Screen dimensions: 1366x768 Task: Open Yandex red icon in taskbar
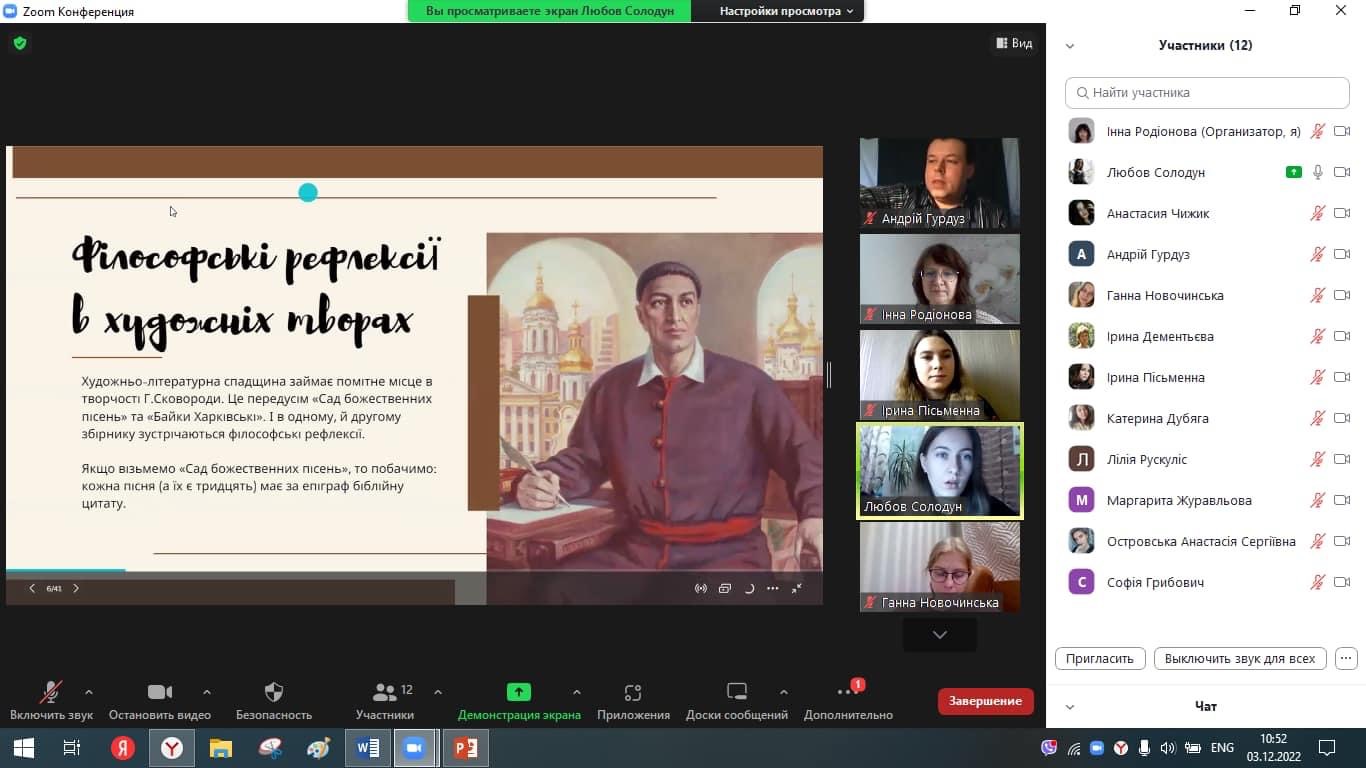123,748
